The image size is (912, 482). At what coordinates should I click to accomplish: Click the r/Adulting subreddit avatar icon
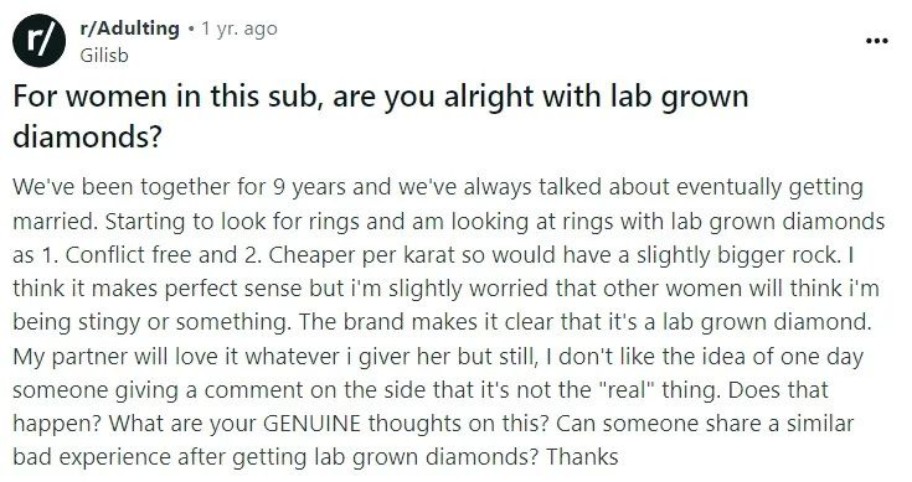point(38,41)
